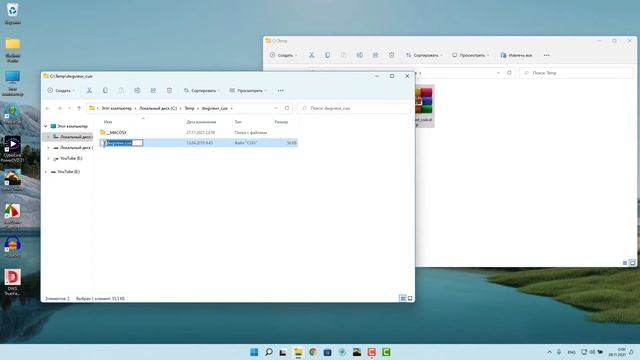Sort by Размер column header
This screenshot has width=640, height=360.
(x=281, y=122)
